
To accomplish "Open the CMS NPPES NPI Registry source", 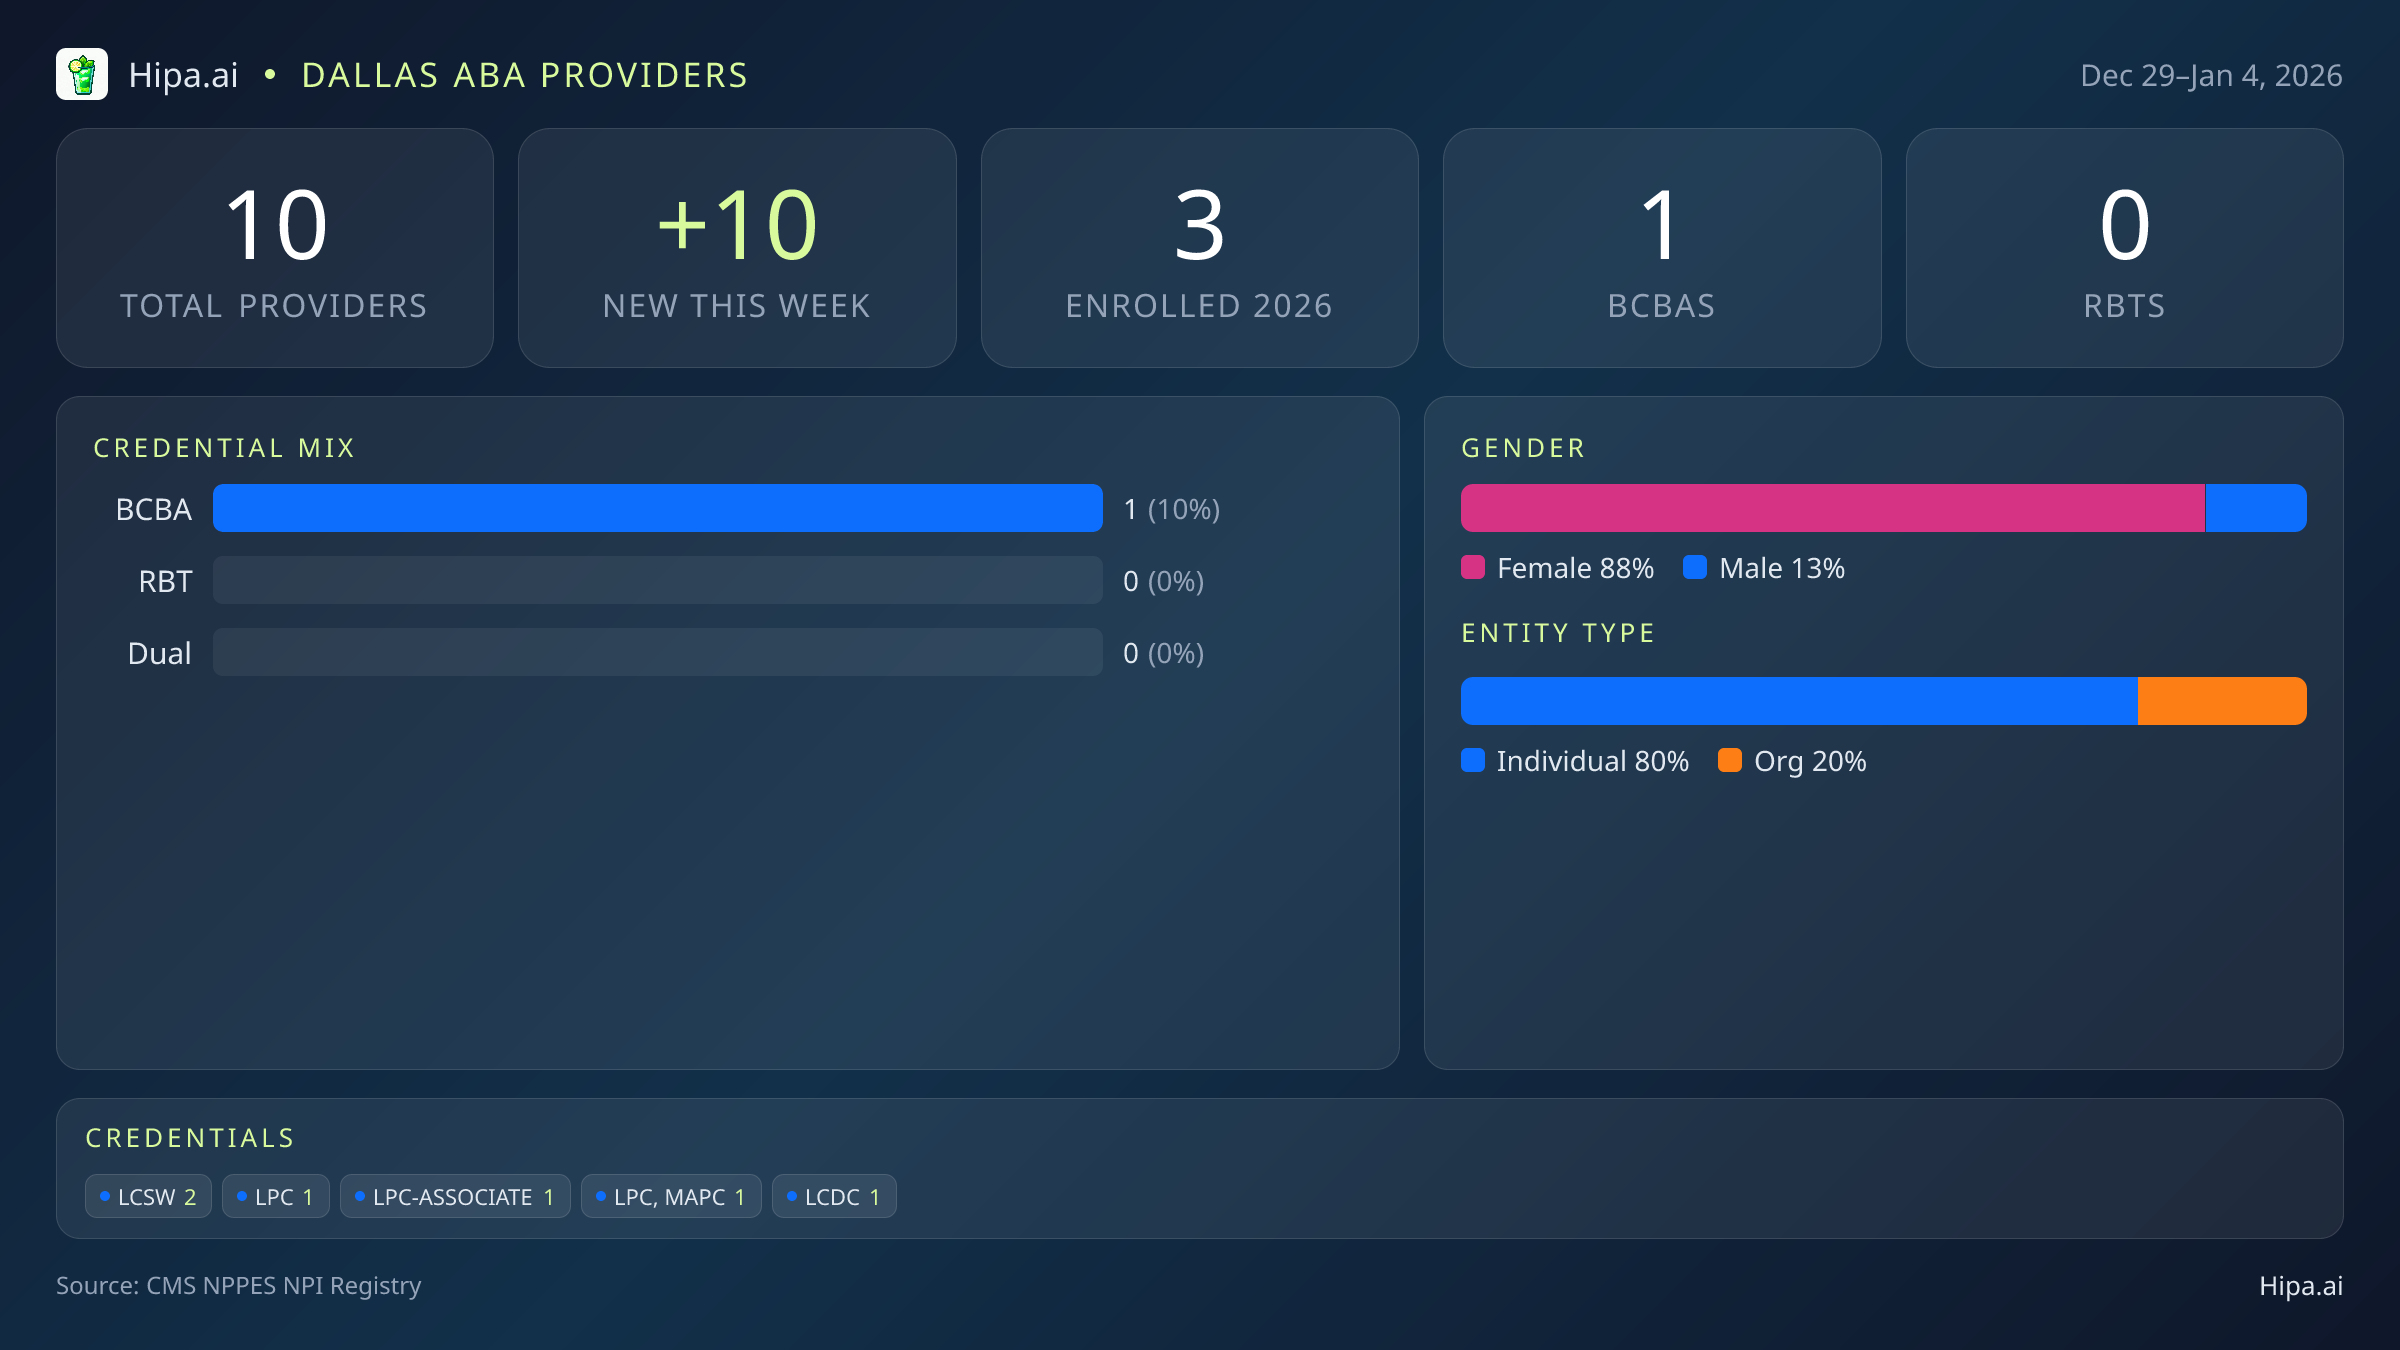I will (x=239, y=1286).
